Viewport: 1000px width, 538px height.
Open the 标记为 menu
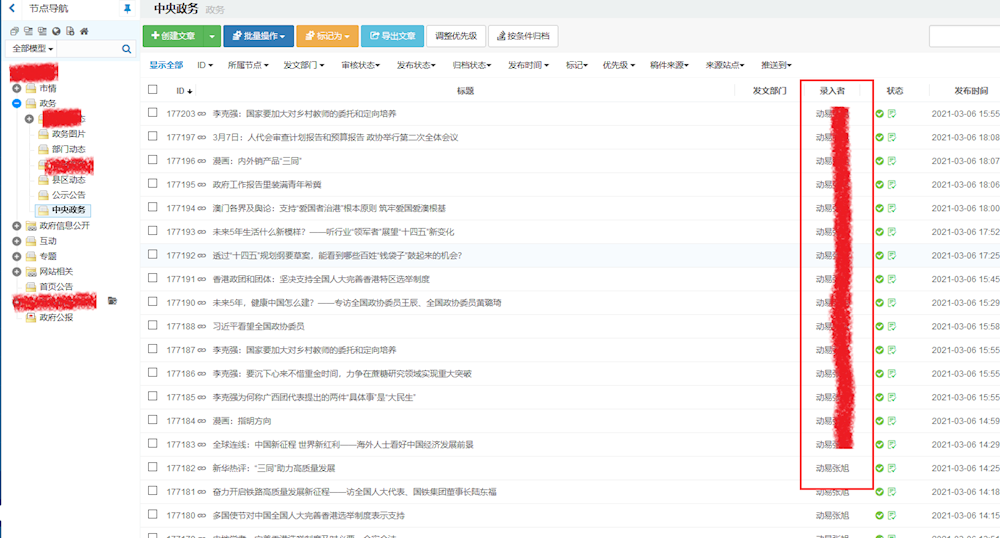[x=328, y=36]
